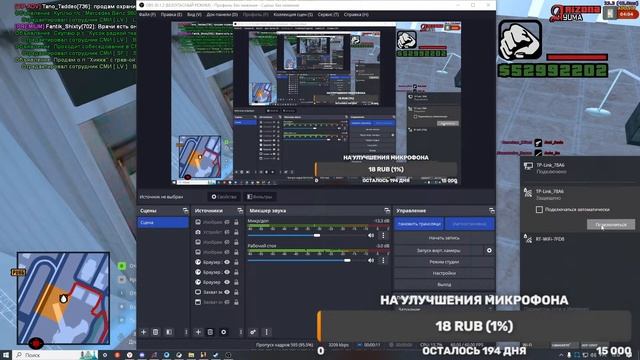Viewport: 640px width, 360px height.
Task: Open the Windows Start menu
Action: (6, 355)
